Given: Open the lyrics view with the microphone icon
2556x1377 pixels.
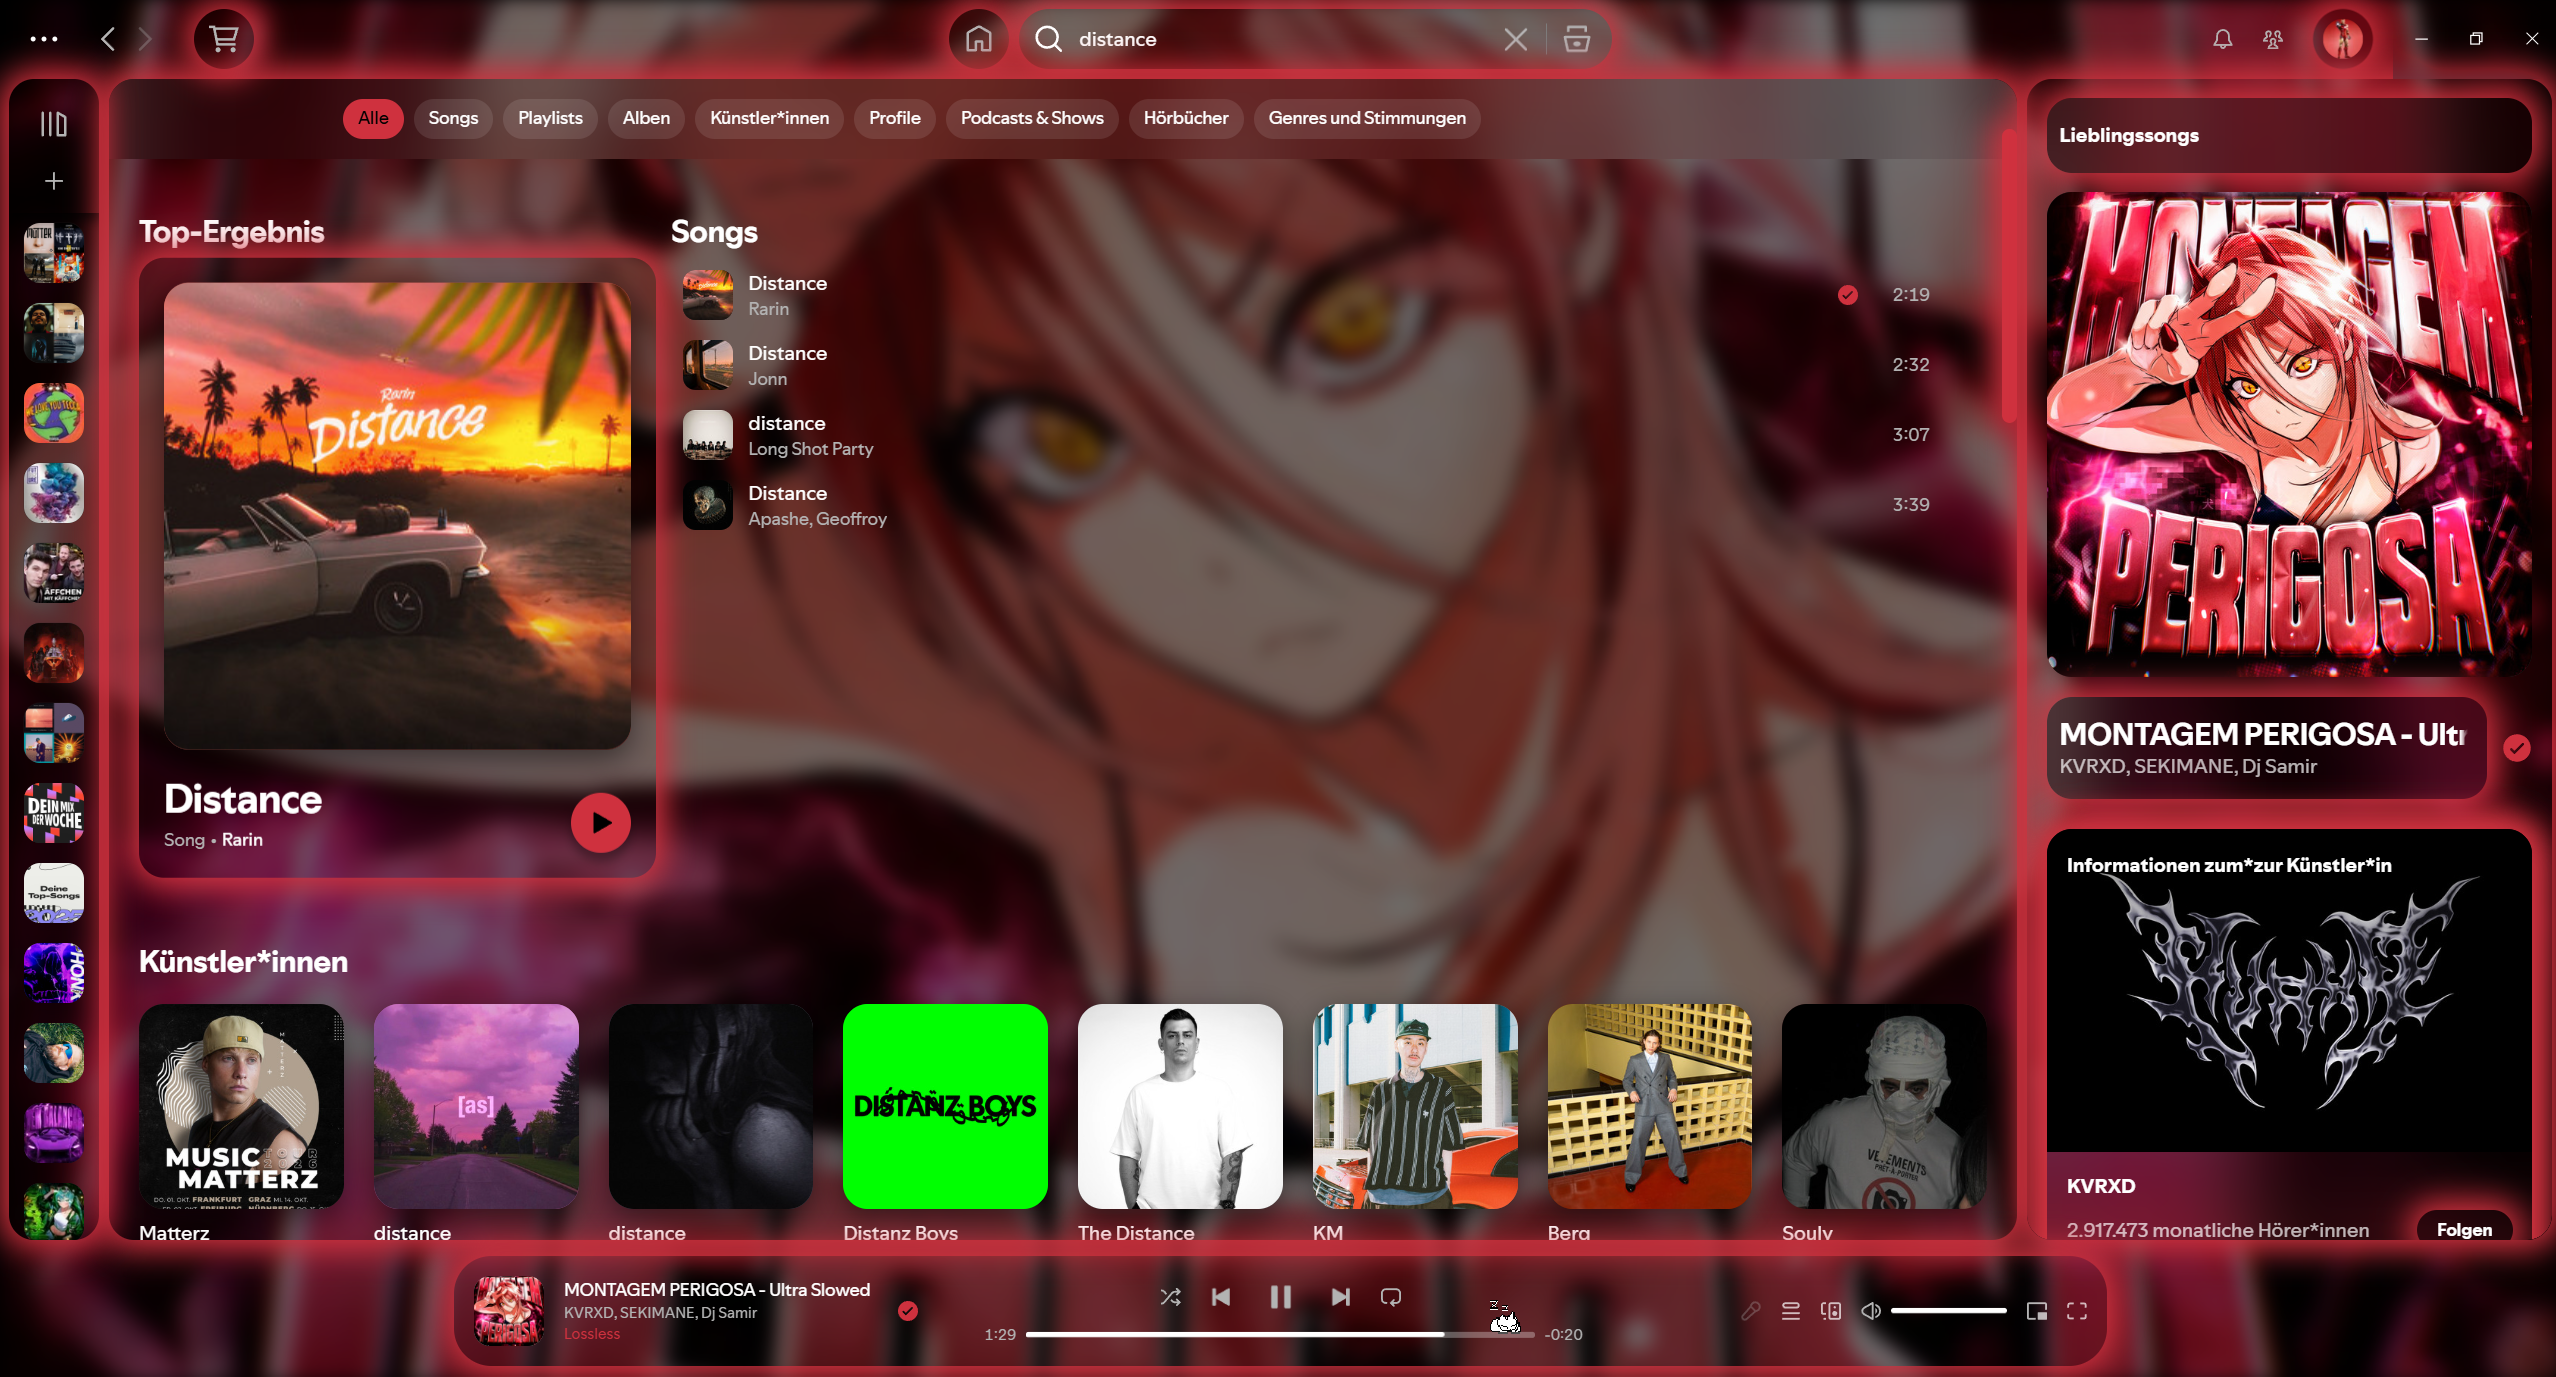Looking at the screenshot, I should tap(1750, 1311).
